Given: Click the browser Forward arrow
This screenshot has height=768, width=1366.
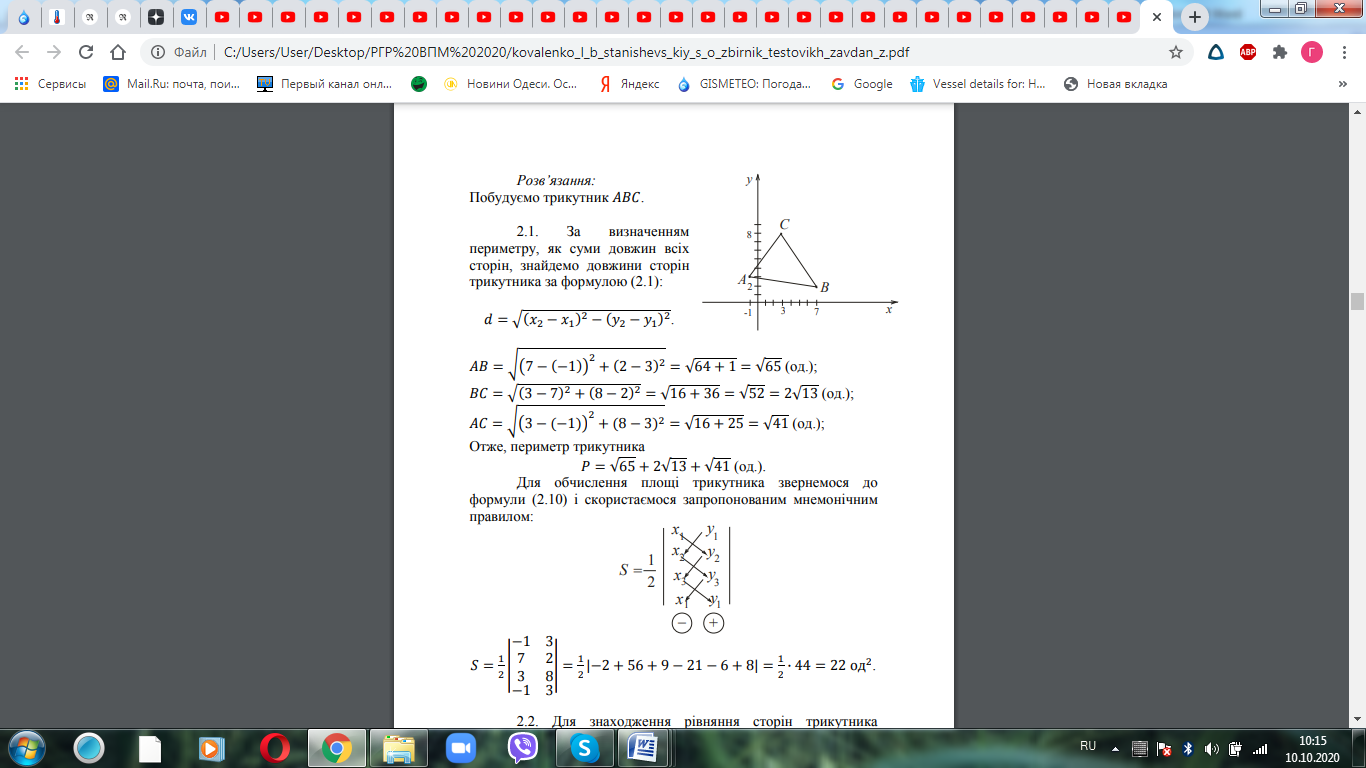Looking at the screenshot, I should click(x=54, y=52).
